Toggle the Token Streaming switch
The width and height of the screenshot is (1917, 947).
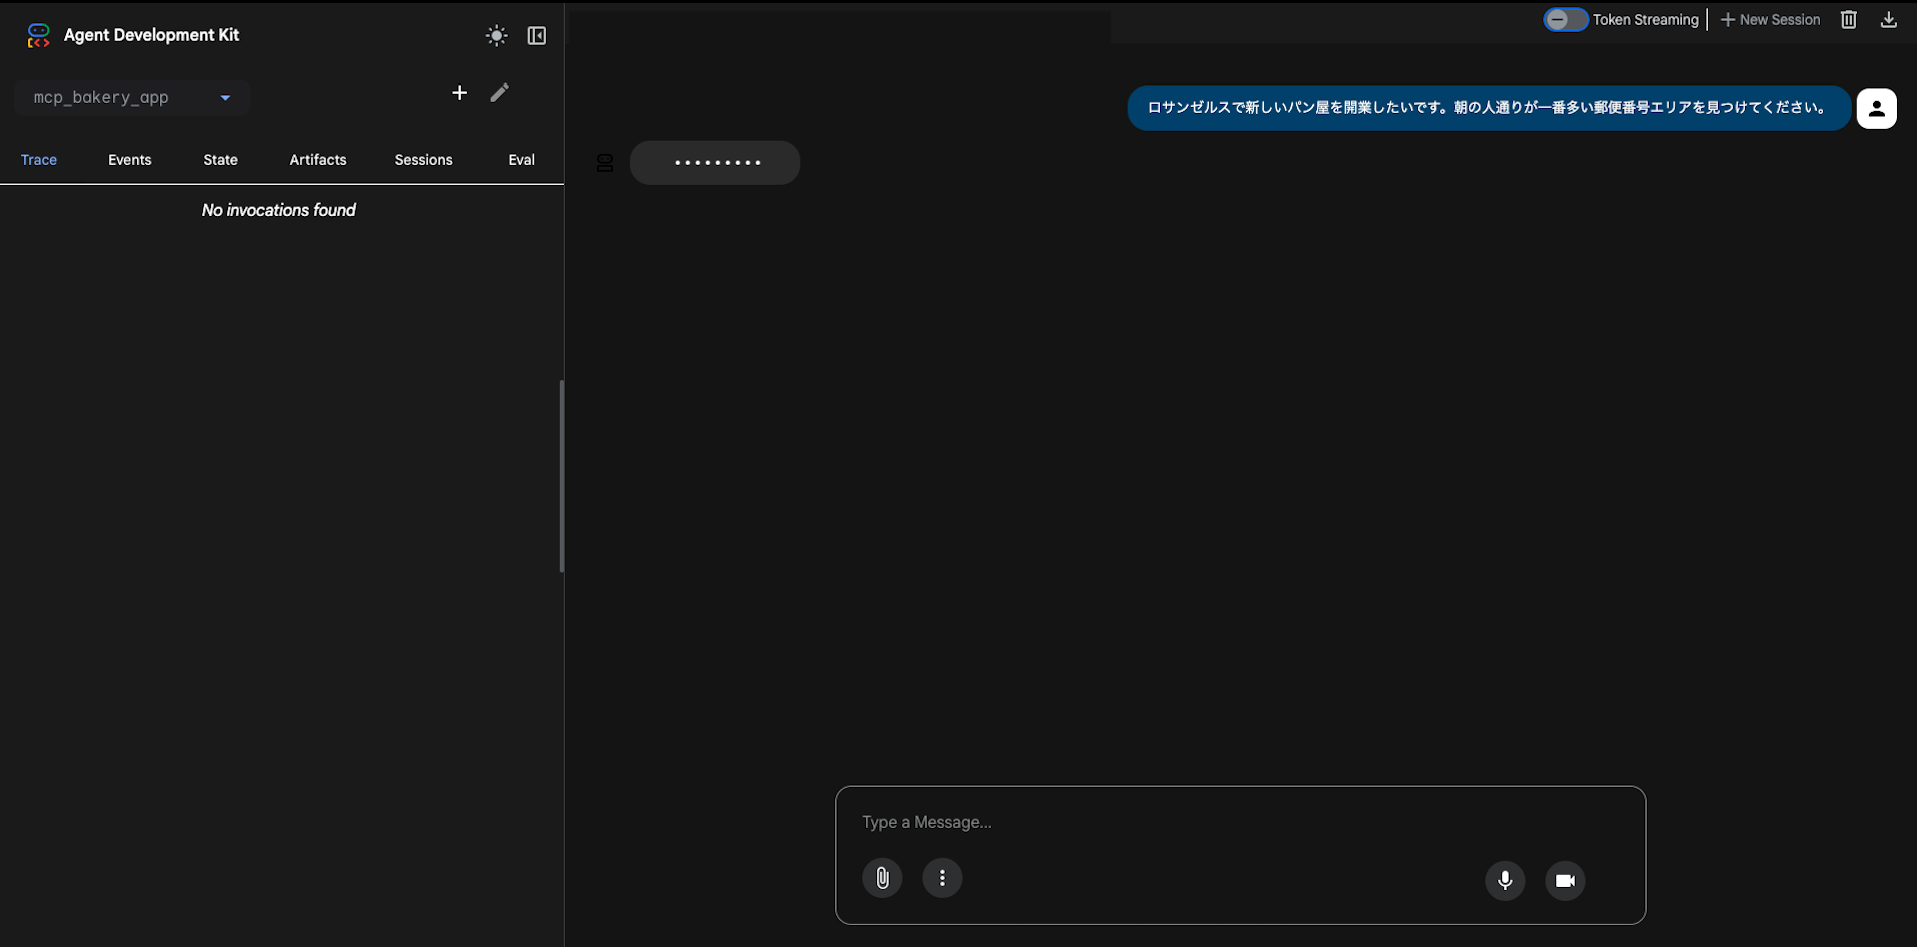(1565, 20)
